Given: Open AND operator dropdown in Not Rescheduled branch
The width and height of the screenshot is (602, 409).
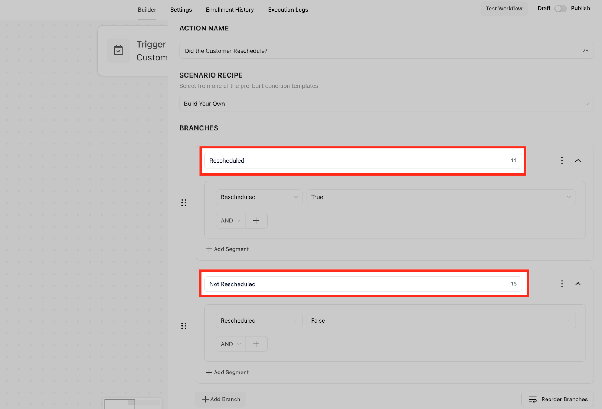Looking at the screenshot, I should [231, 344].
